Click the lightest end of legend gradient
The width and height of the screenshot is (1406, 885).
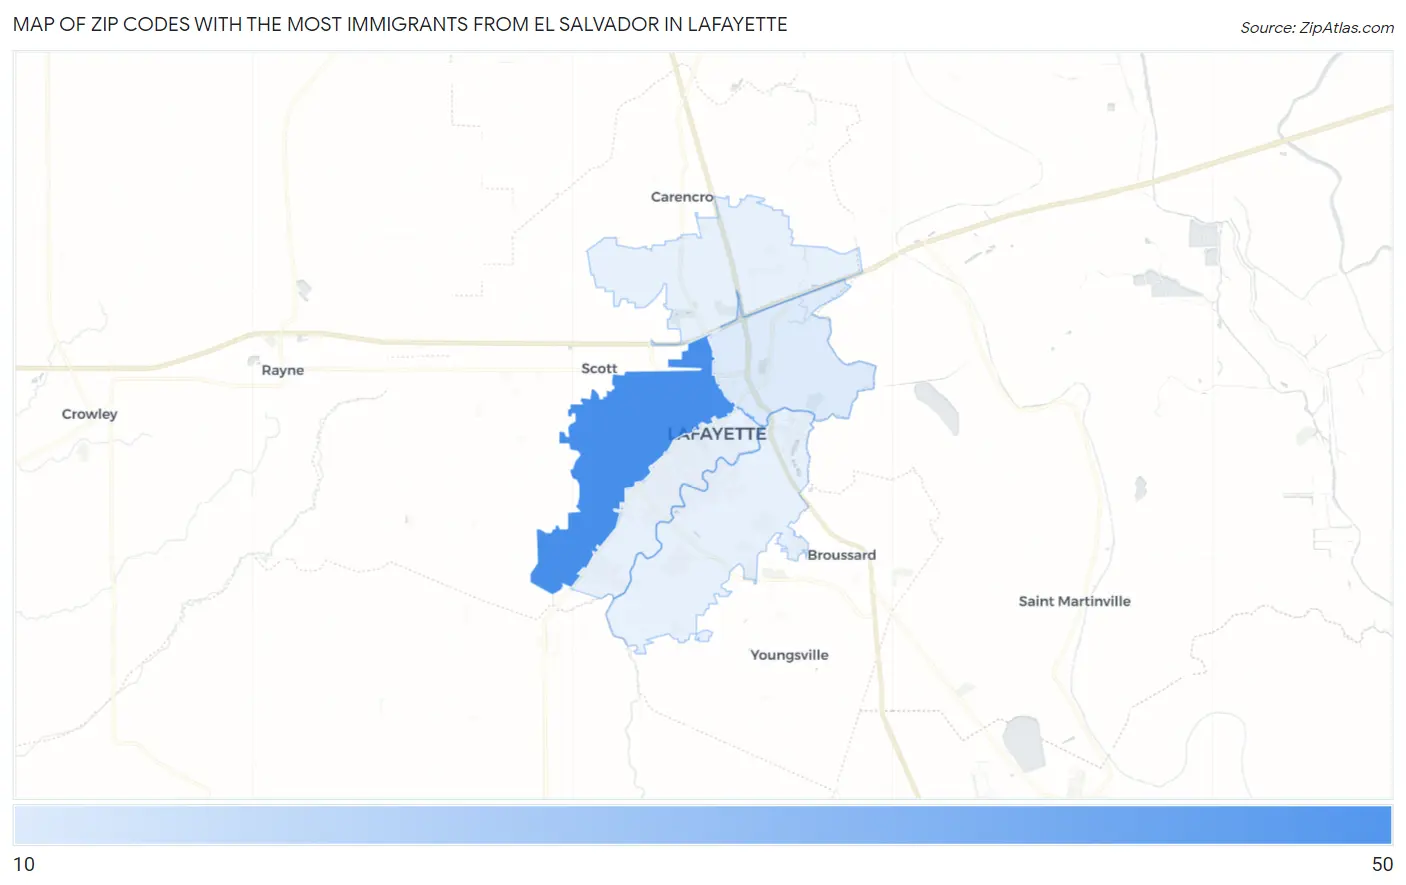30,826
